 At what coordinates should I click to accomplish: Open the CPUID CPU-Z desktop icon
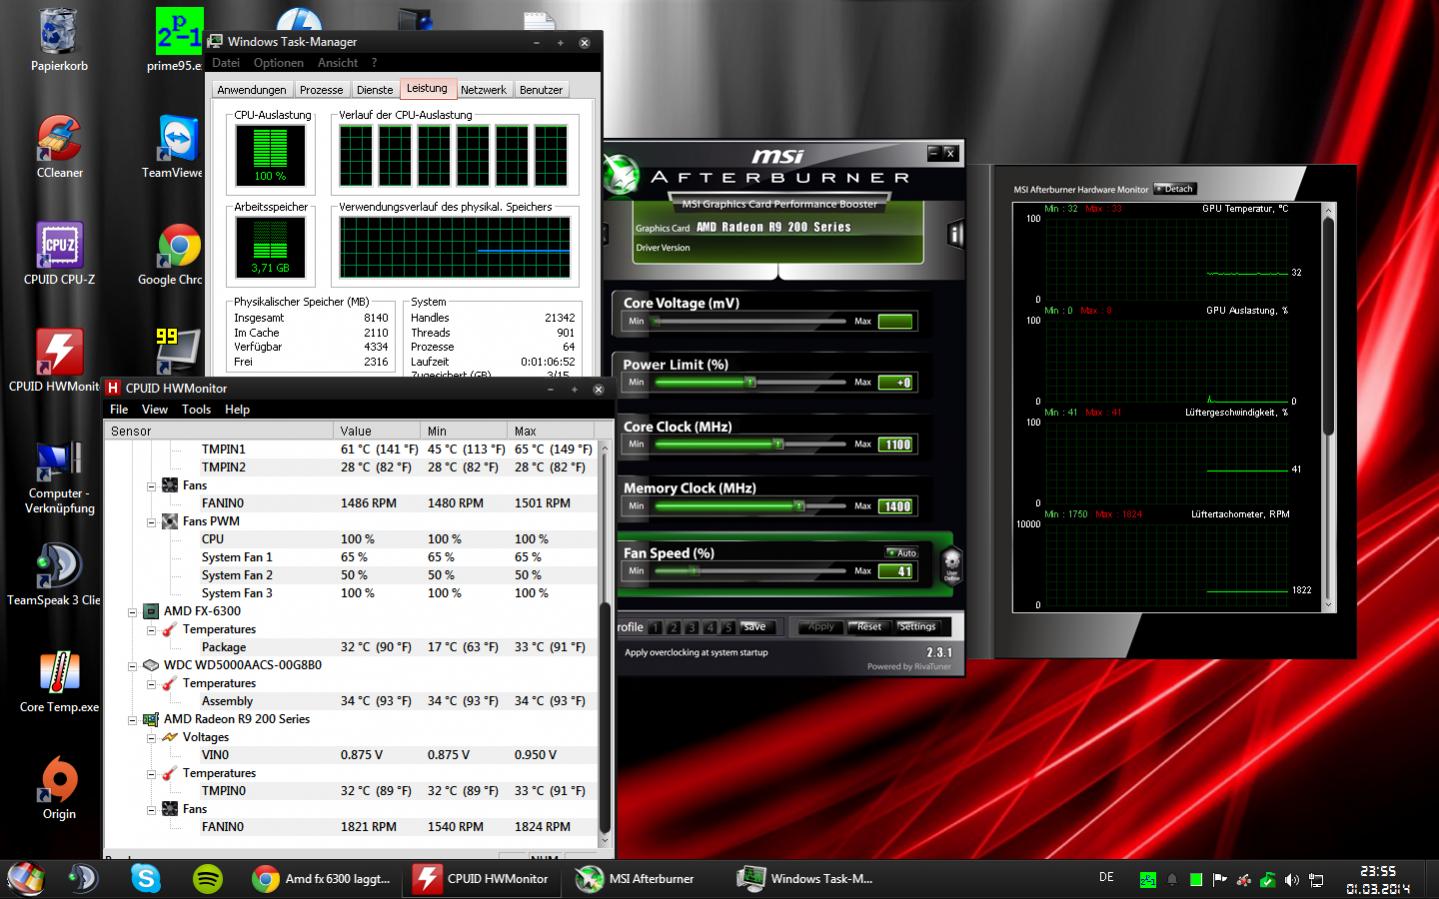pos(59,254)
